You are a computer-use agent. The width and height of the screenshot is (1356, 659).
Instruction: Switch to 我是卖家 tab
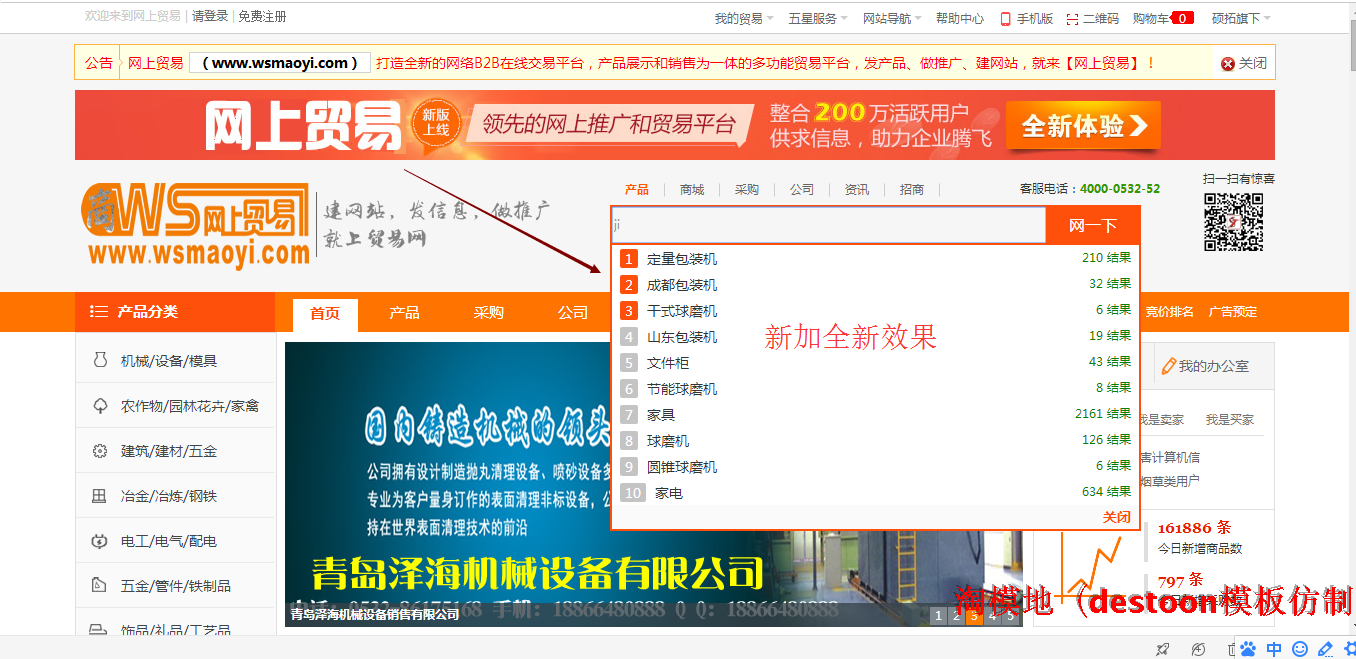coord(1161,420)
